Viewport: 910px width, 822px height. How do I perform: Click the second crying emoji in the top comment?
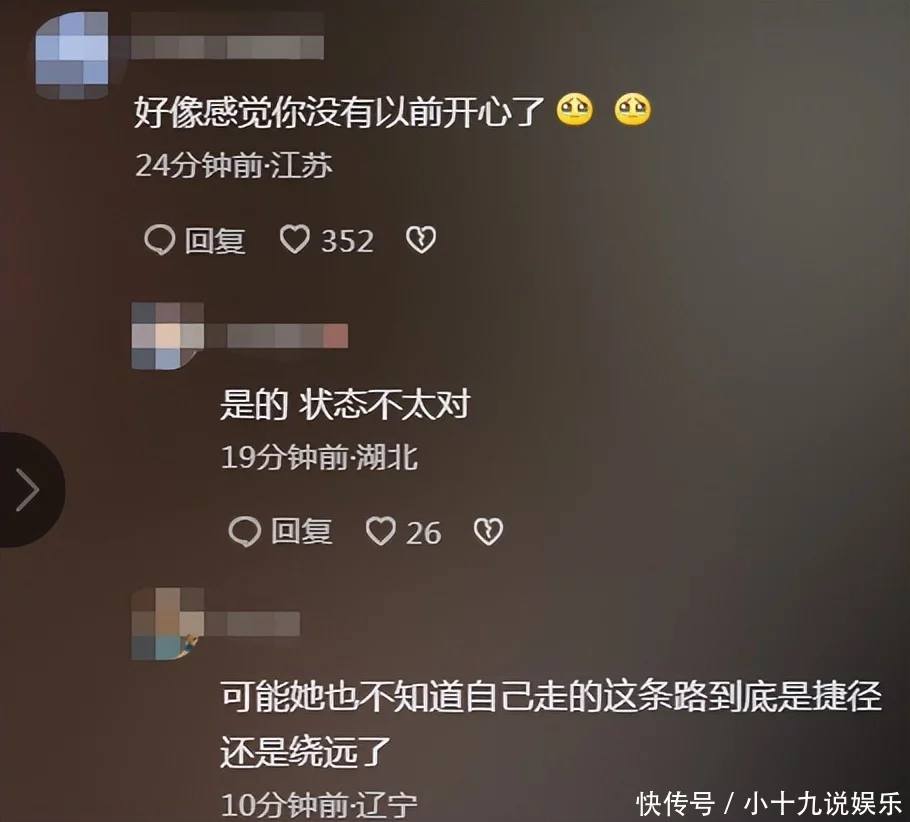point(633,110)
